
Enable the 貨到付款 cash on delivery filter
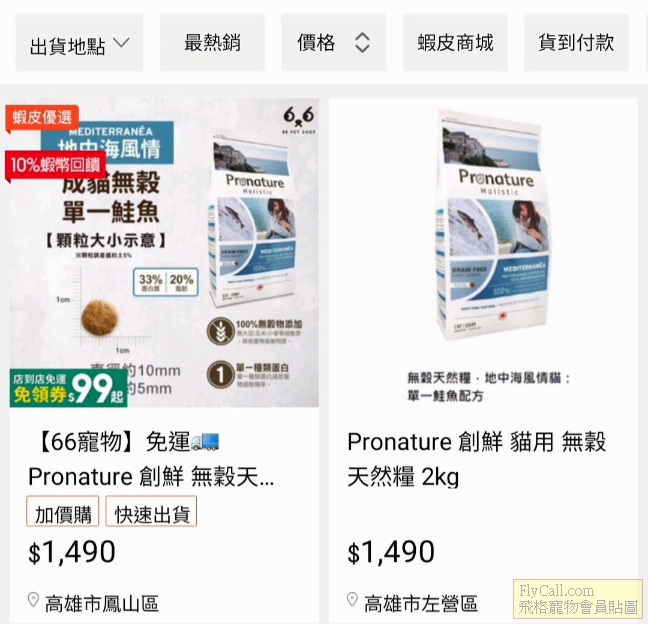tap(577, 43)
